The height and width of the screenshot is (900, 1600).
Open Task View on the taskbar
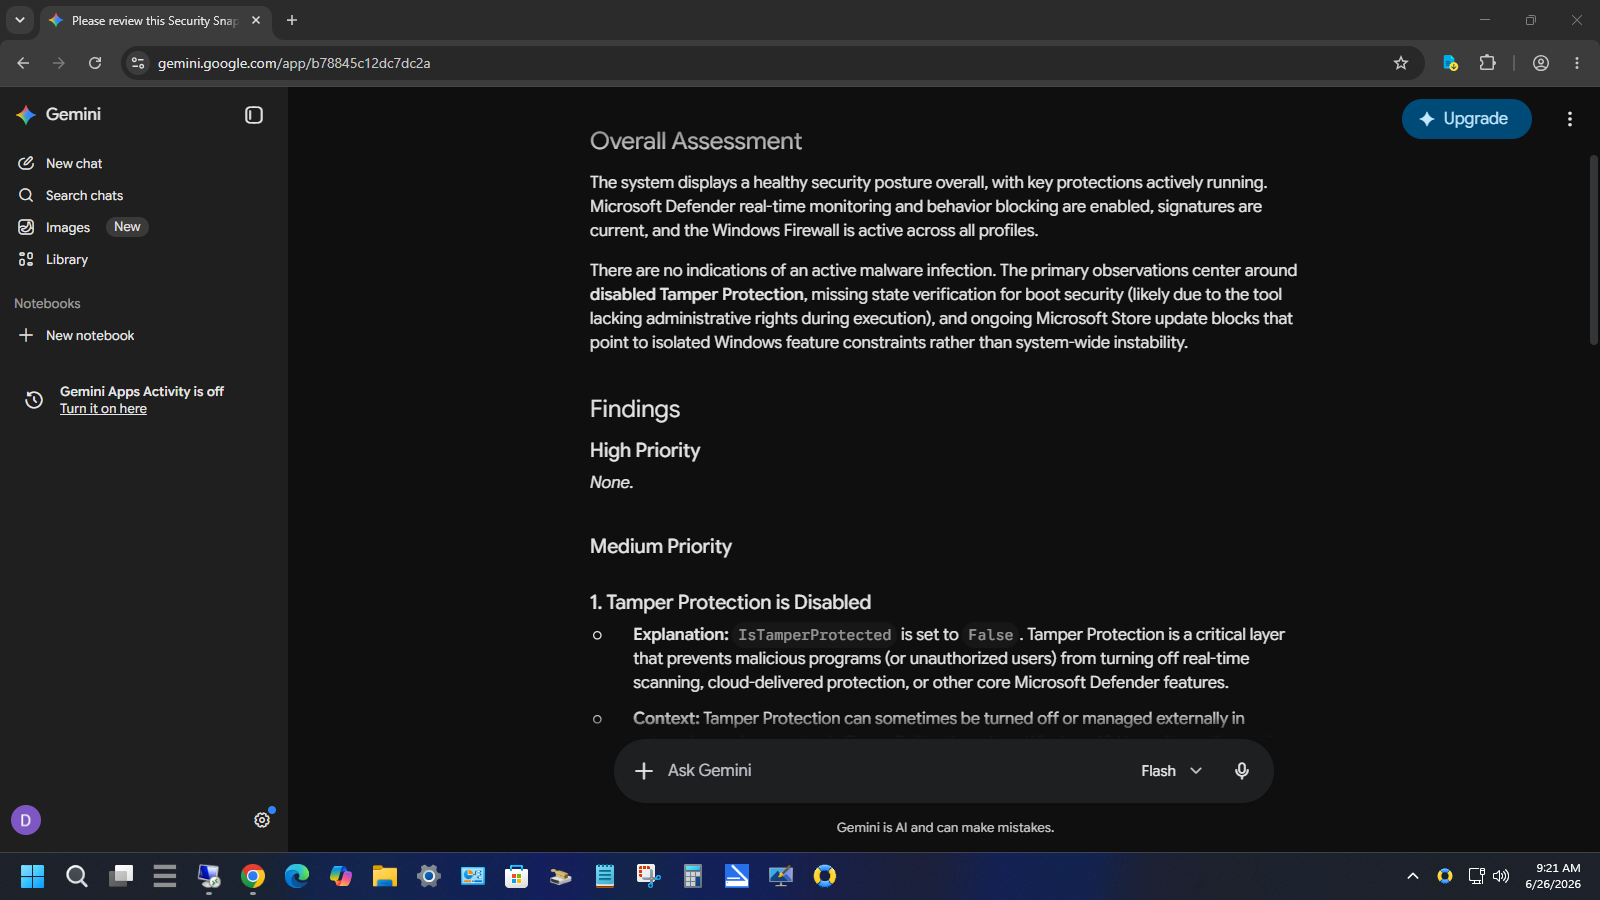[x=121, y=876]
